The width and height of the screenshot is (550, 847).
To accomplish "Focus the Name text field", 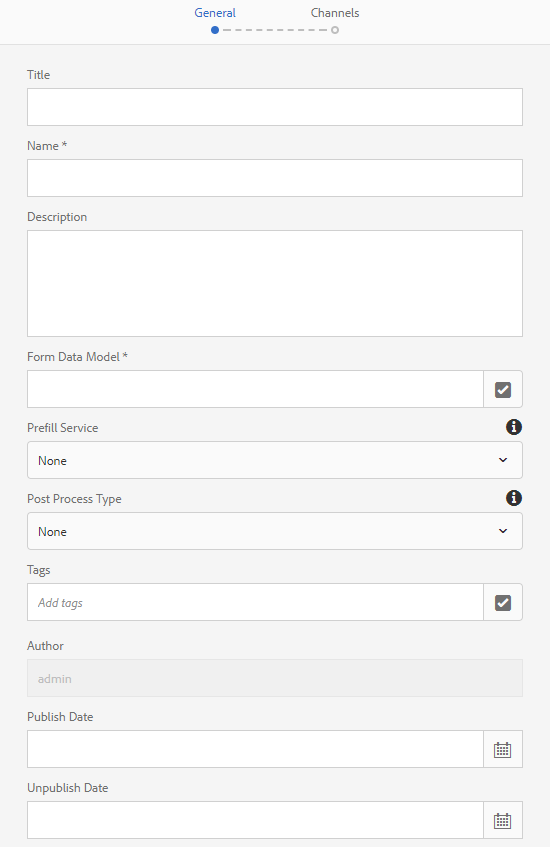I will 275,178.
